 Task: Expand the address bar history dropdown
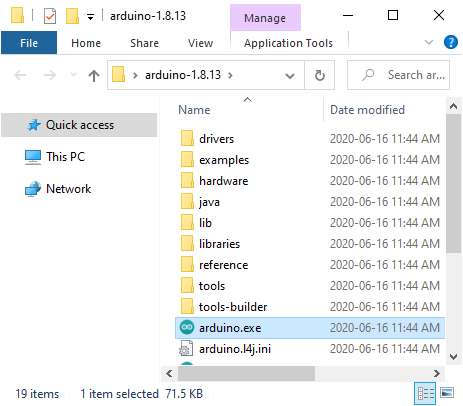(x=290, y=76)
